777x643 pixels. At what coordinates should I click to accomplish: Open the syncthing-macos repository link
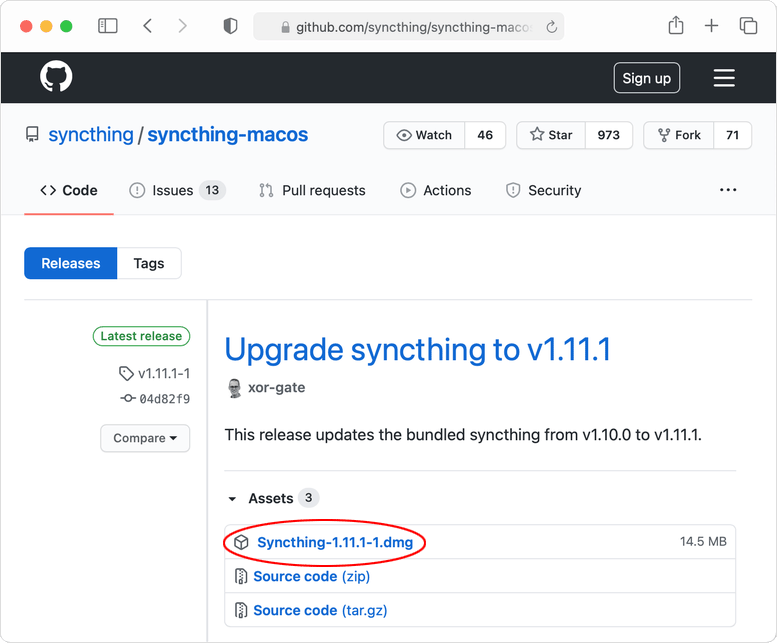227,135
